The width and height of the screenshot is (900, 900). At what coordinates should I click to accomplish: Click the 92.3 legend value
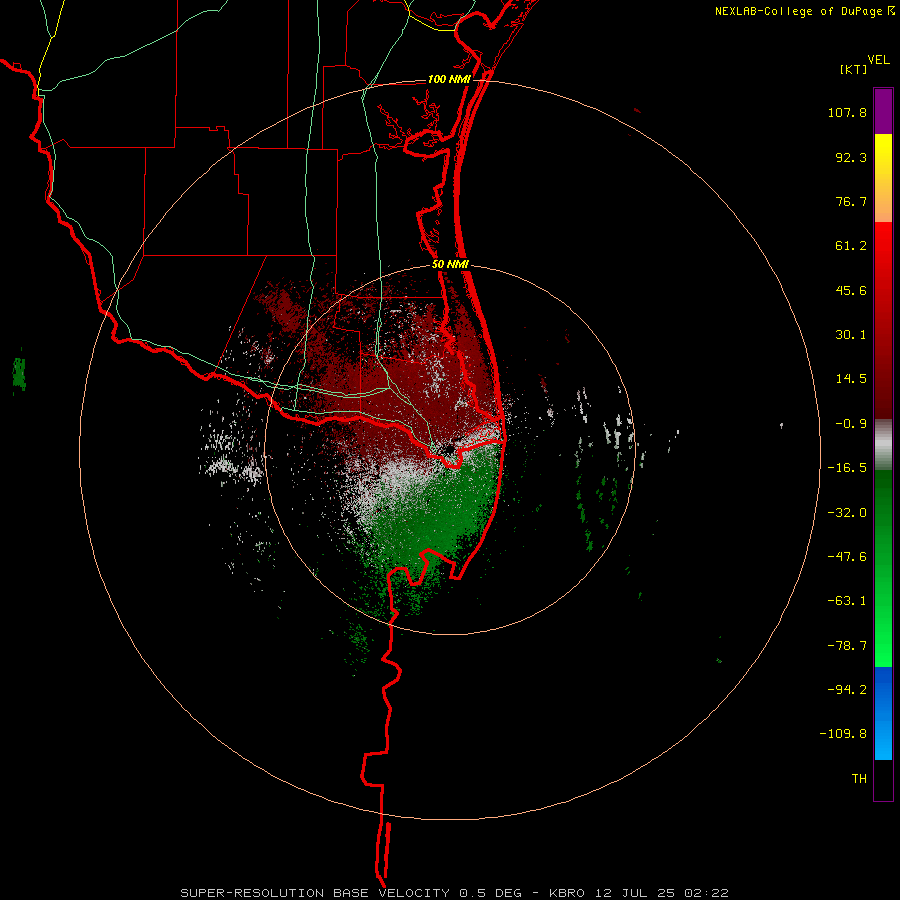[x=851, y=157]
